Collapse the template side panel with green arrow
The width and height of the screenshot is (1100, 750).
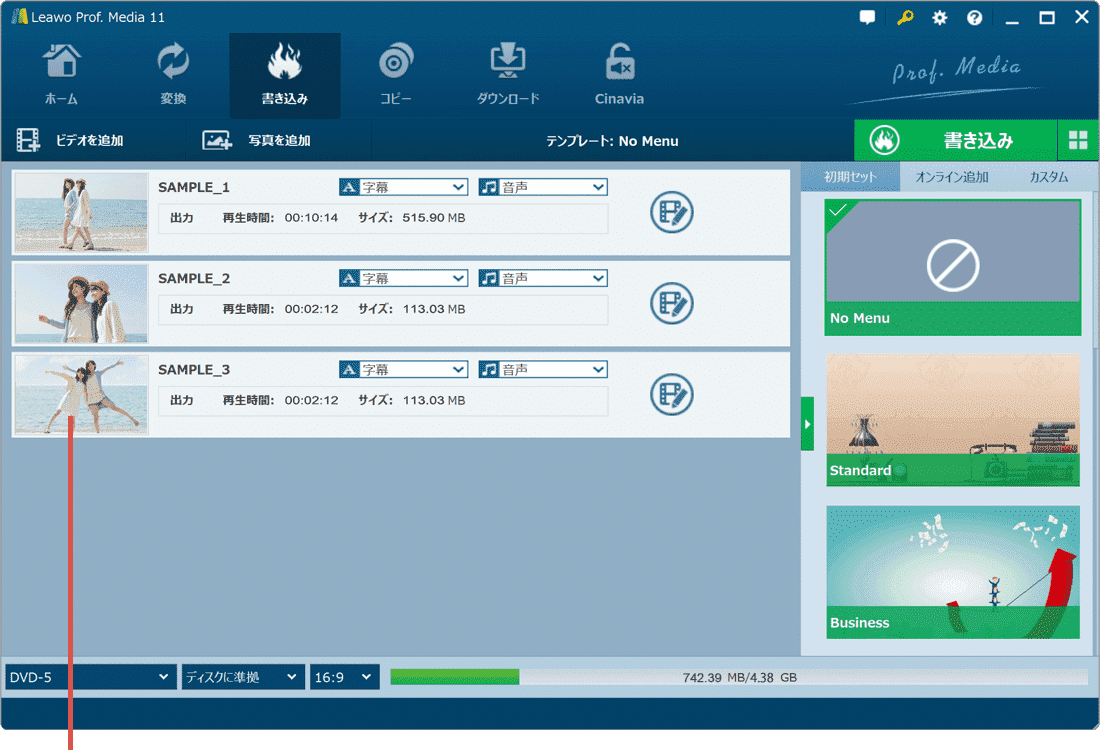(808, 423)
